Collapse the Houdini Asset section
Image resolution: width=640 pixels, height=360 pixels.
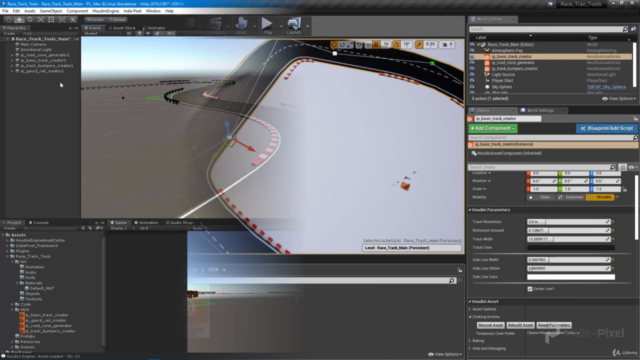470,302
